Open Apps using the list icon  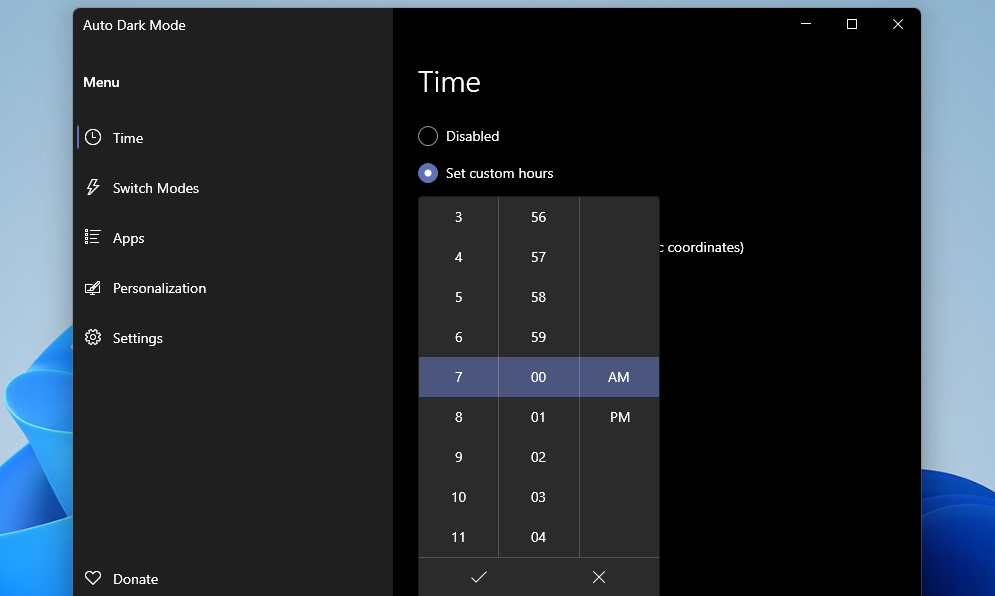[93, 237]
